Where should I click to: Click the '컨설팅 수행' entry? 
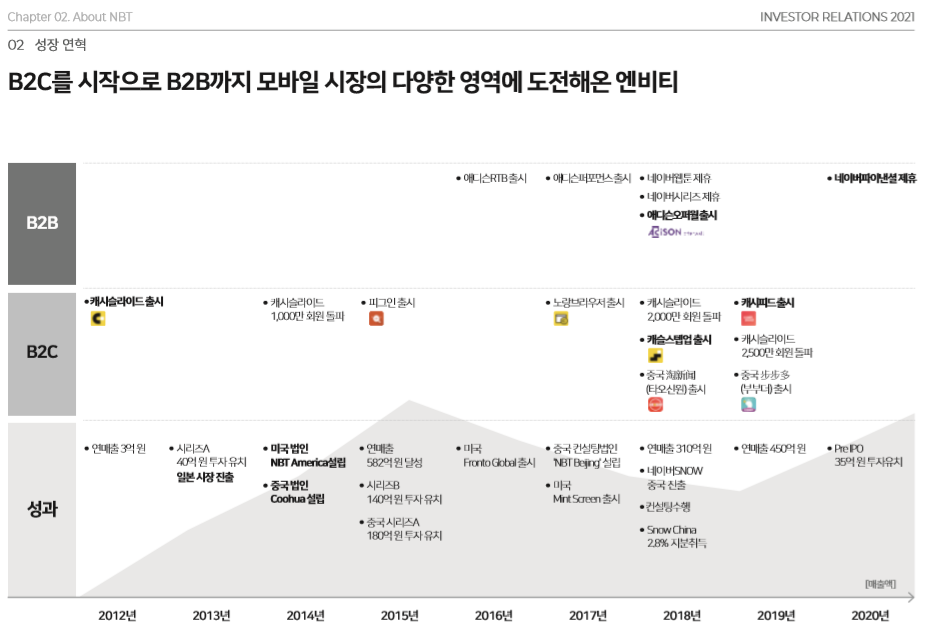point(668,507)
